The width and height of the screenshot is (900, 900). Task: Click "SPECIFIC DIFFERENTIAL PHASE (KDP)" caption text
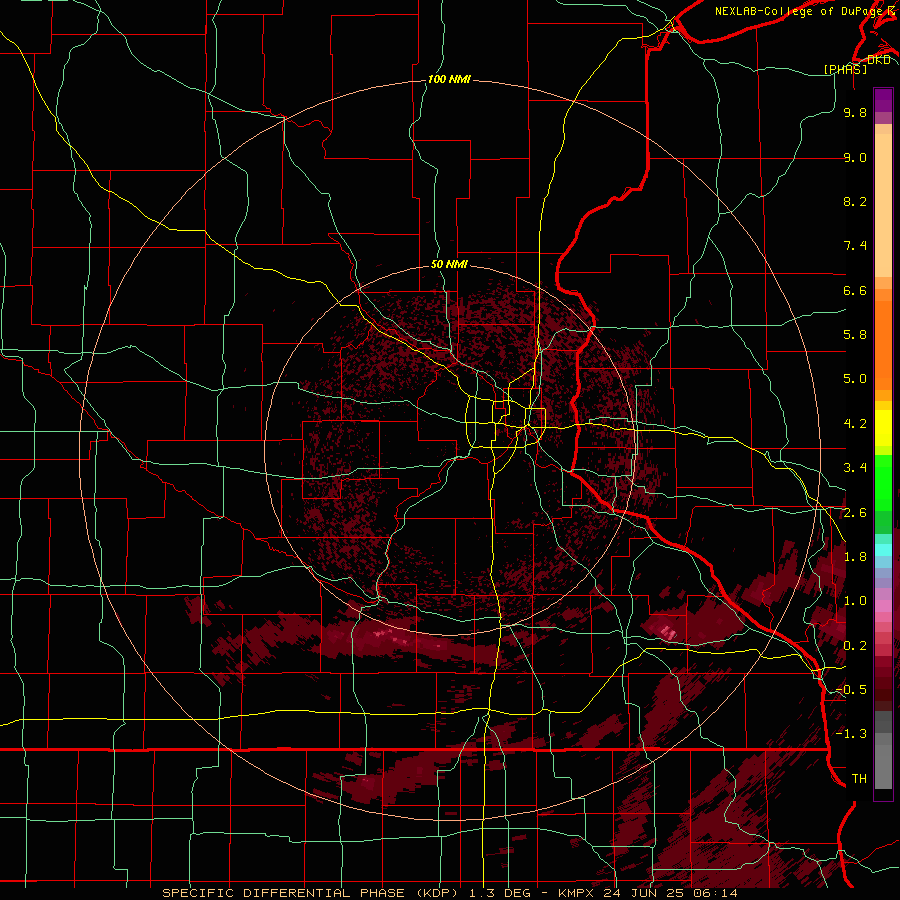point(312,893)
